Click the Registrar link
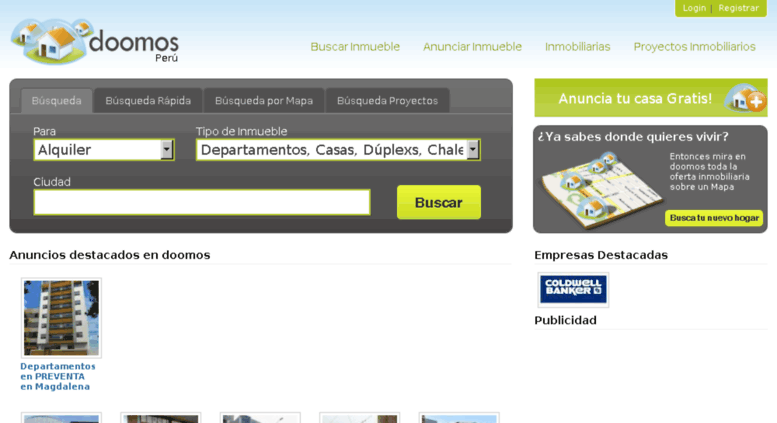The width and height of the screenshot is (777, 423). pos(739,8)
